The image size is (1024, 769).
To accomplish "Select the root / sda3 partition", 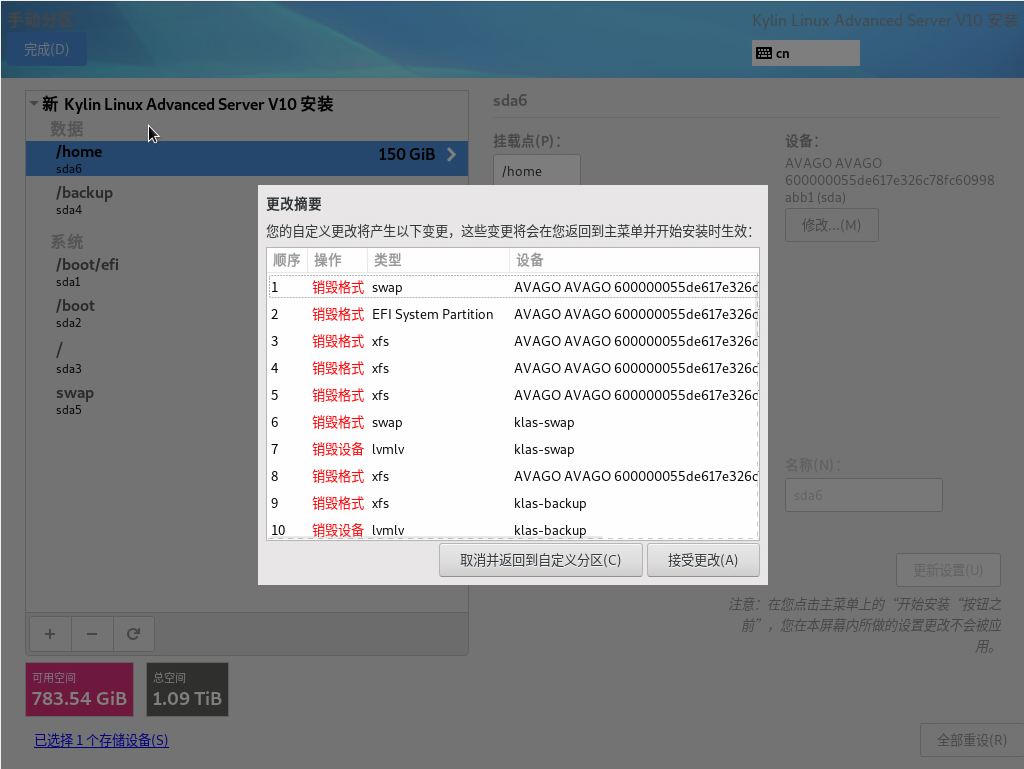I will pyautogui.click(x=247, y=358).
